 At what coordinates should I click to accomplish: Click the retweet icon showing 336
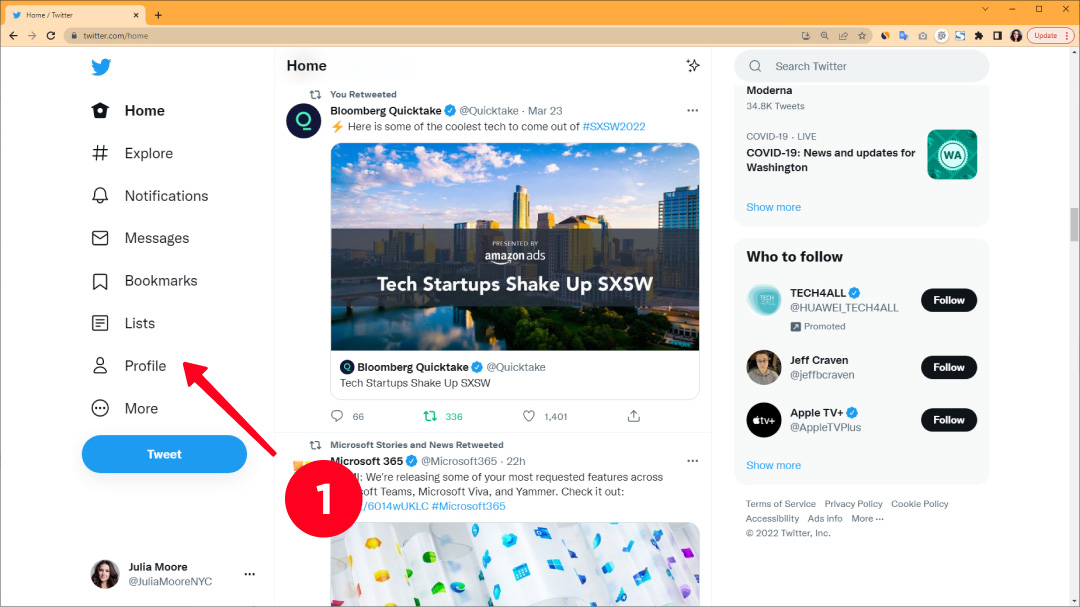(x=430, y=416)
